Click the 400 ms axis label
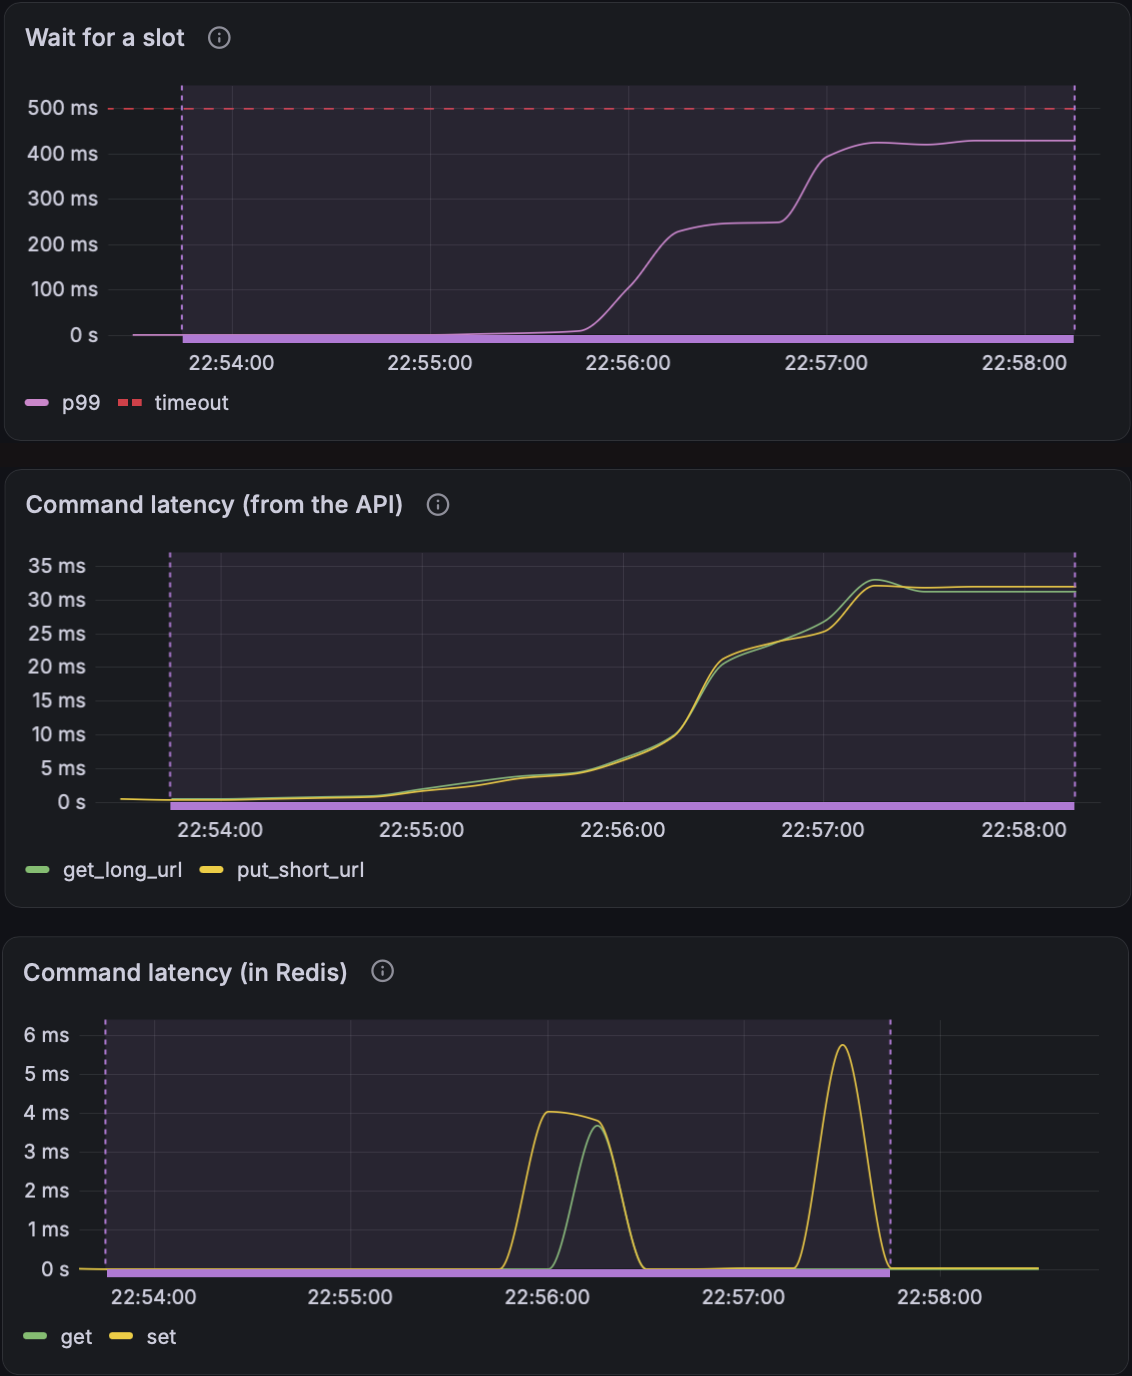Image resolution: width=1132 pixels, height=1376 pixels. coord(63,154)
